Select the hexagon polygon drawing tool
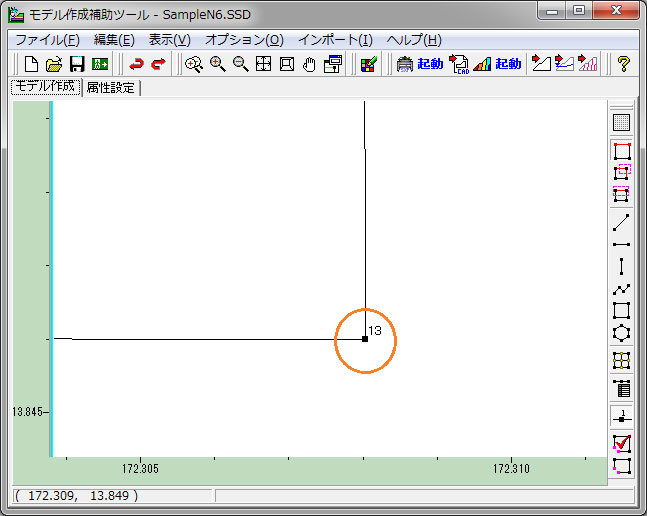The height and width of the screenshot is (516, 647). click(621, 333)
